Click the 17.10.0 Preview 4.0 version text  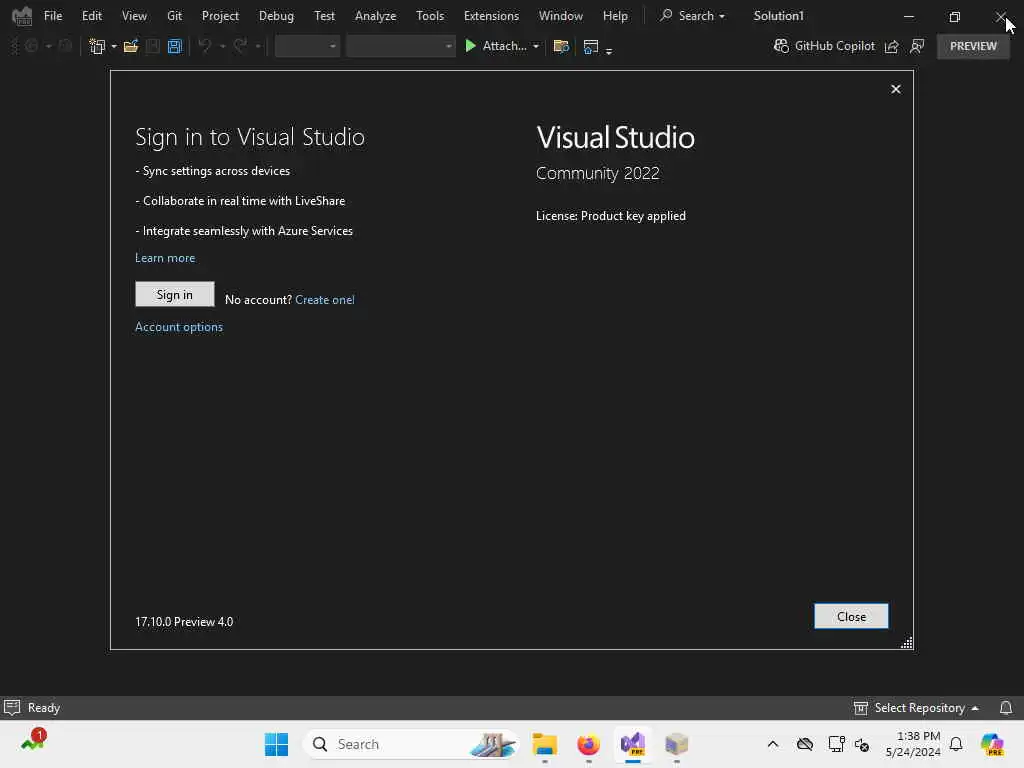[184, 622]
